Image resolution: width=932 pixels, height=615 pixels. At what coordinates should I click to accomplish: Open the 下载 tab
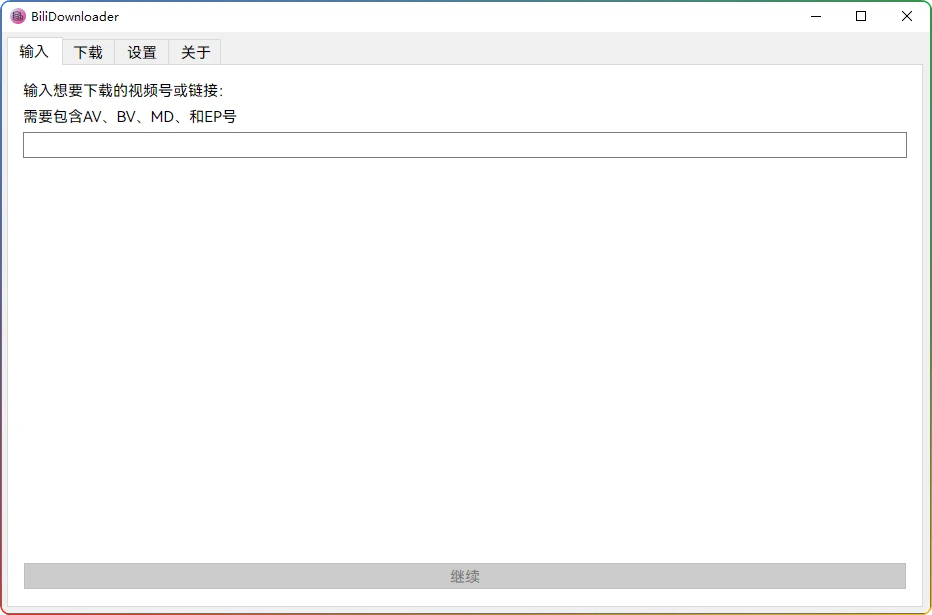[x=88, y=52]
